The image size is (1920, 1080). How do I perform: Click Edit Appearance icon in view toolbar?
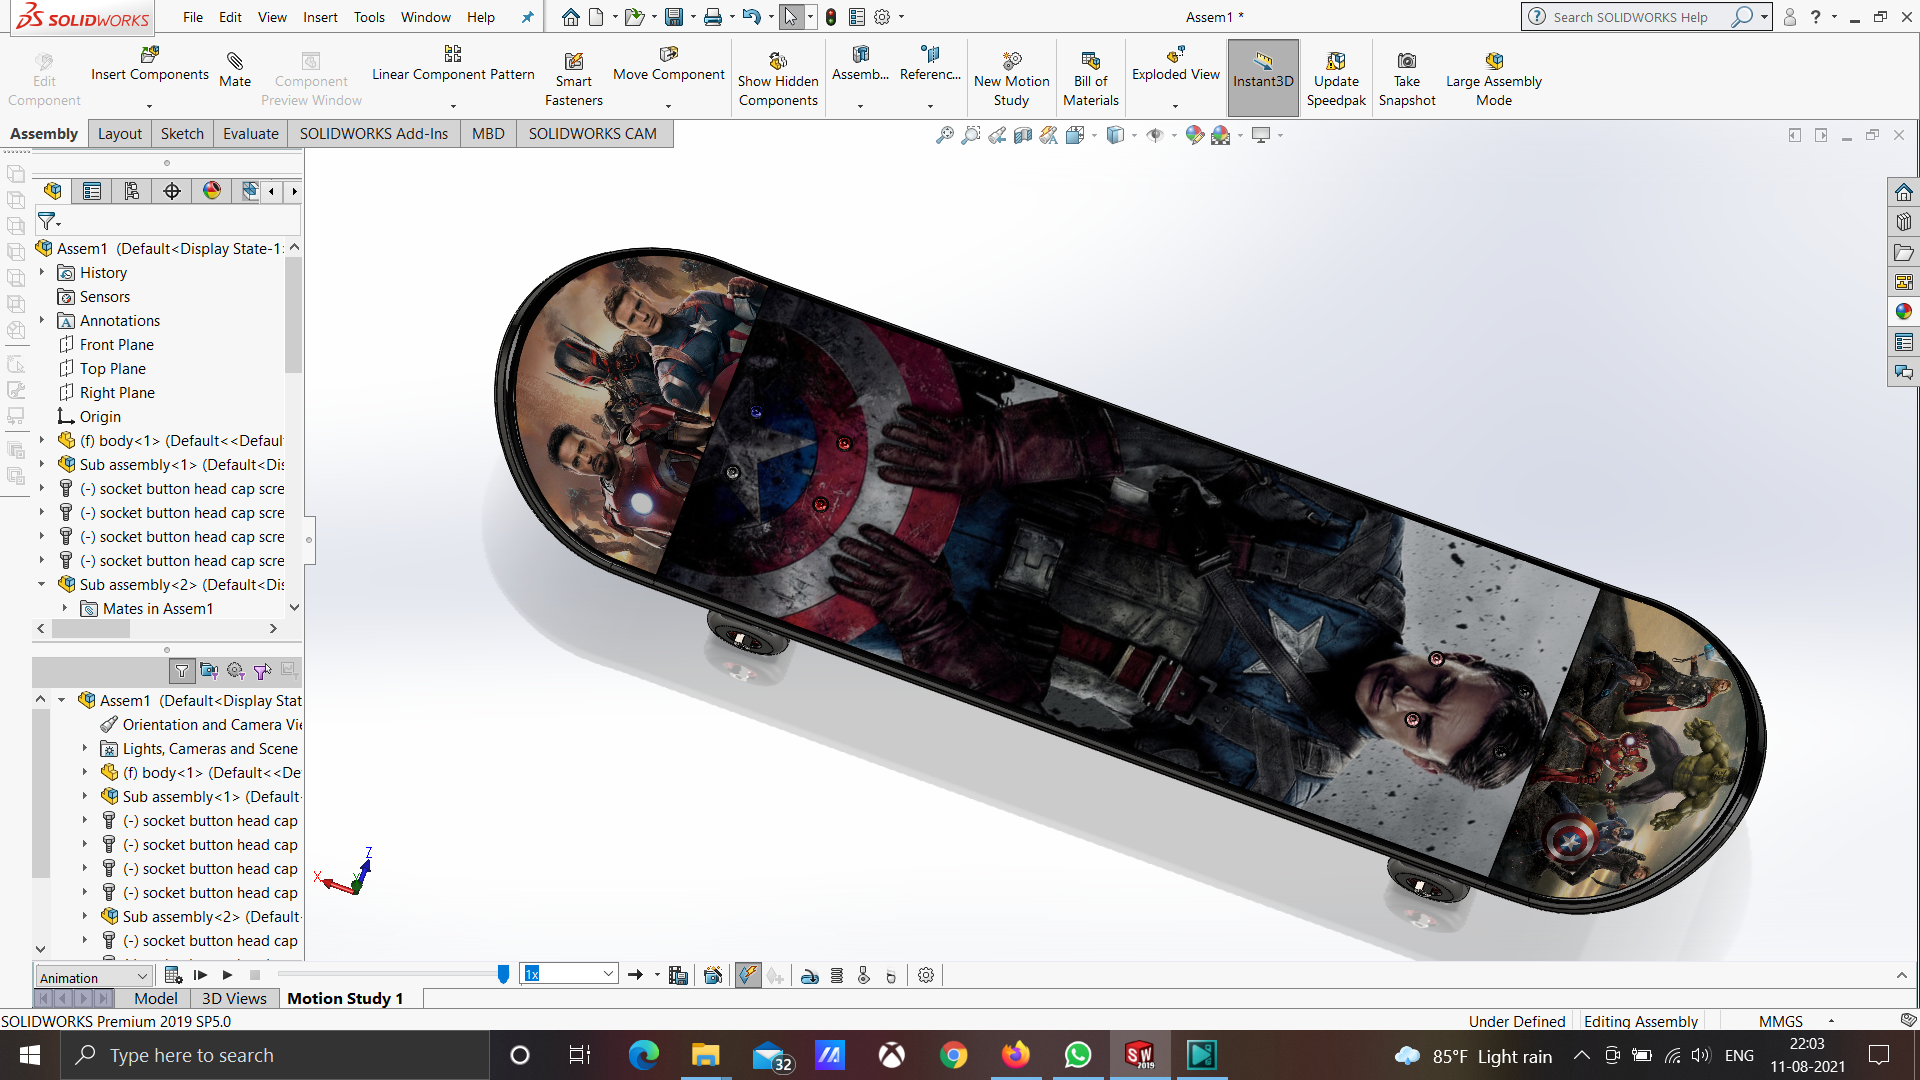pyautogui.click(x=1194, y=135)
